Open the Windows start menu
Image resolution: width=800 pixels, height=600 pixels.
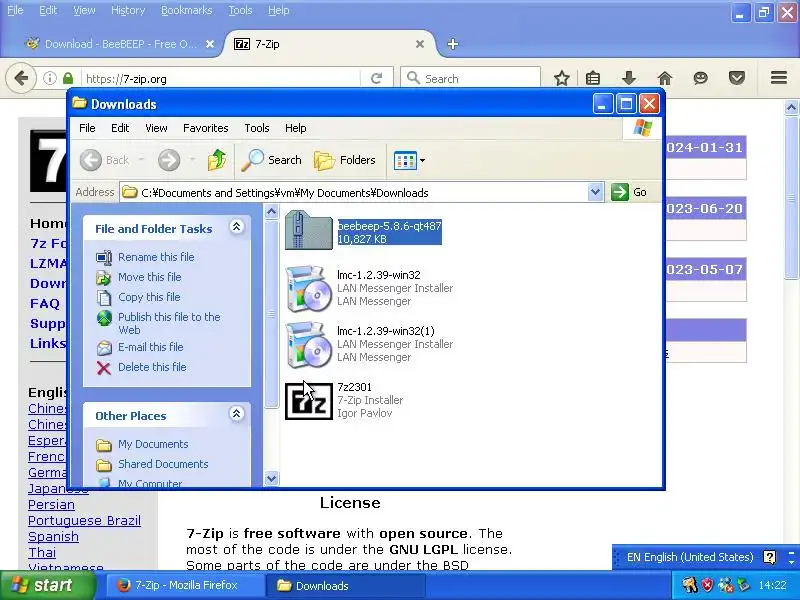point(47,585)
